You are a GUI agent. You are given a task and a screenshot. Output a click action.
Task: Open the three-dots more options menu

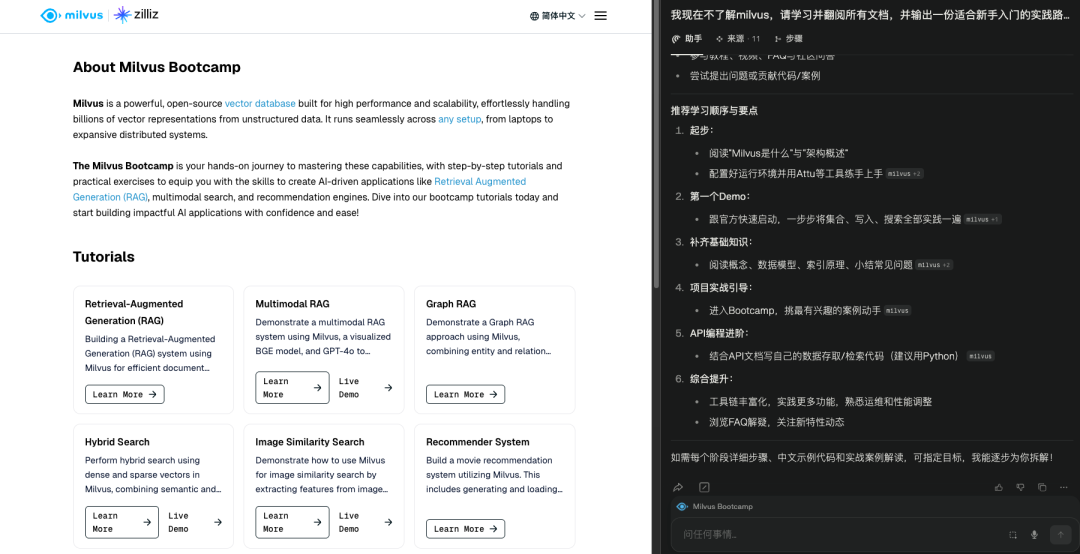pos(1064,487)
